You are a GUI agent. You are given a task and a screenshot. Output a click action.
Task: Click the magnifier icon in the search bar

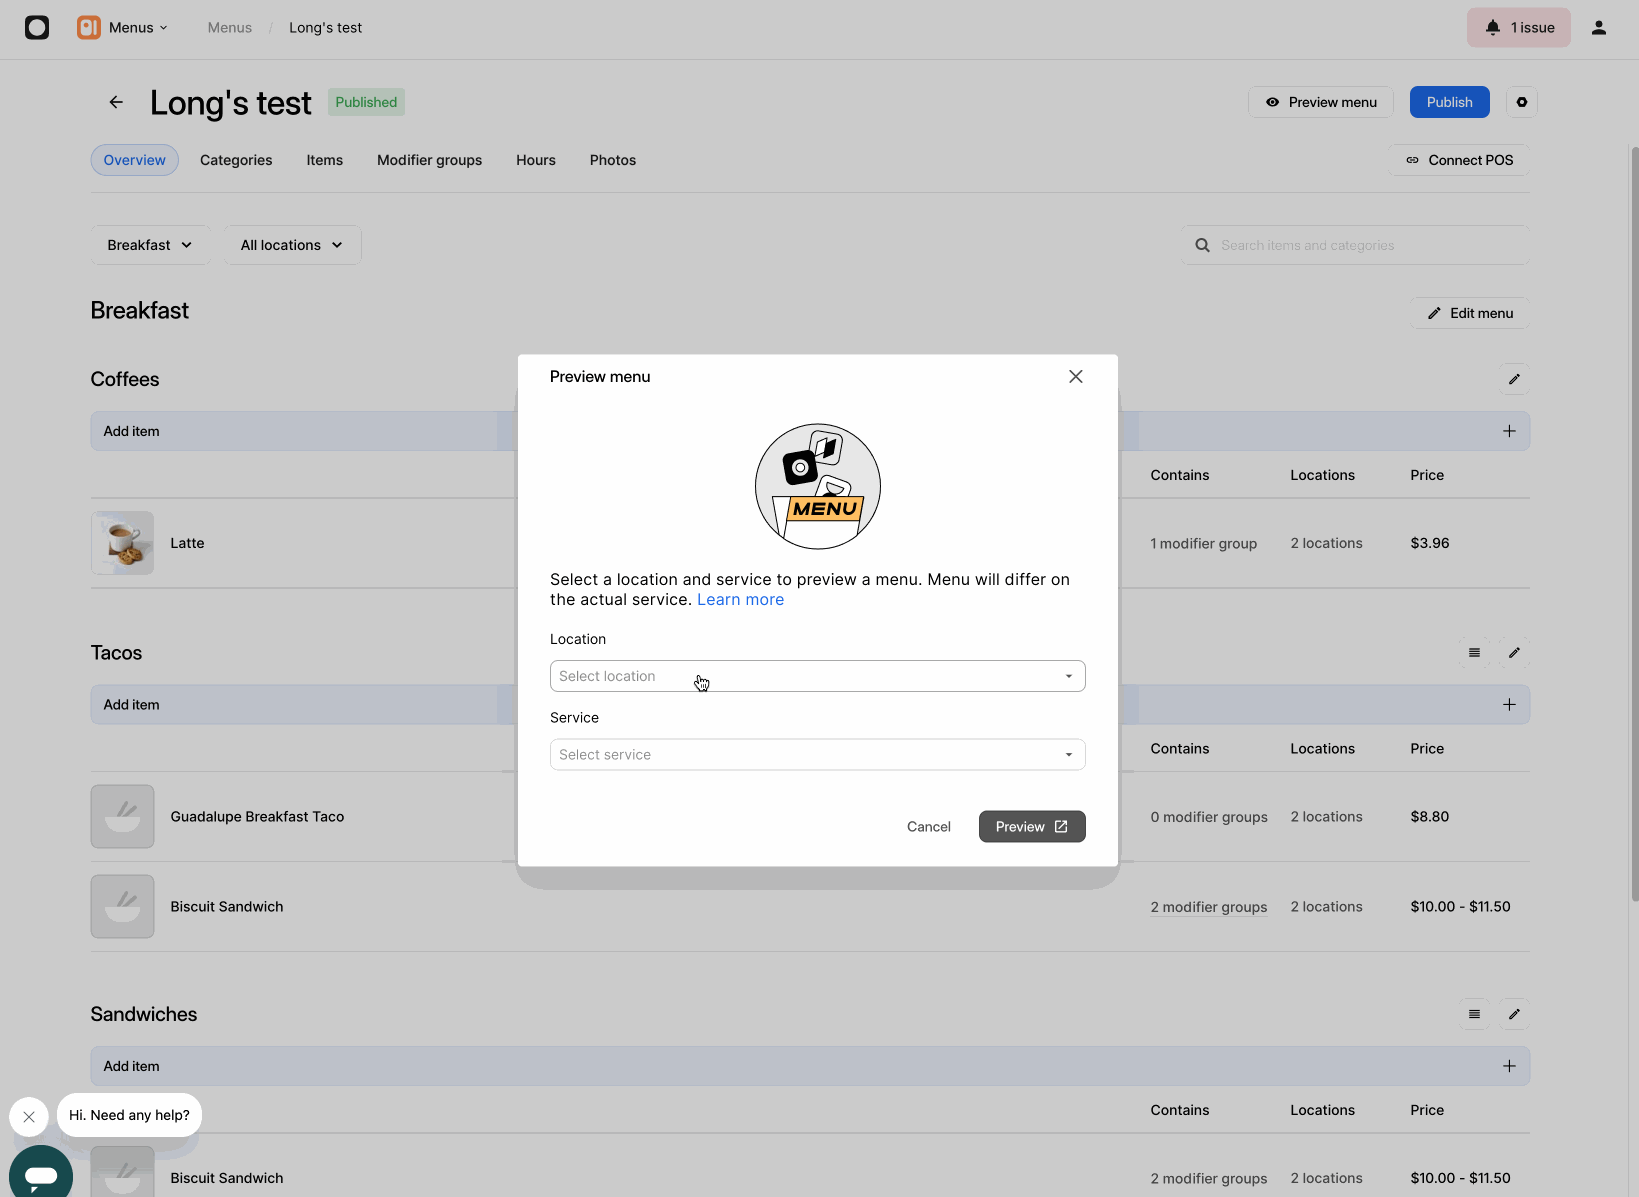(1202, 244)
